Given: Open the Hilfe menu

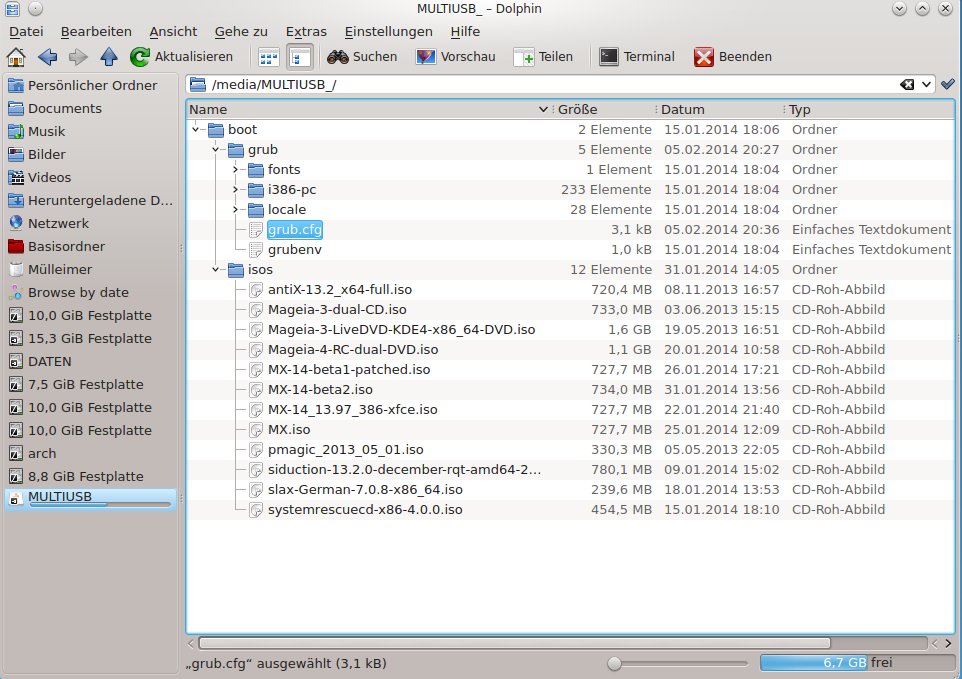Looking at the screenshot, I should tap(465, 31).
